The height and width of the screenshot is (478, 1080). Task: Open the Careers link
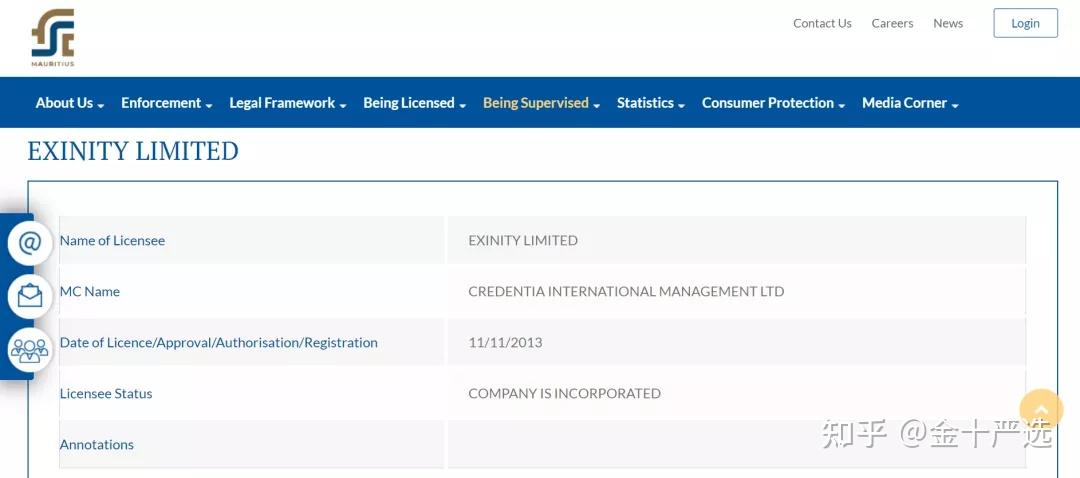[x=892, y=23]
